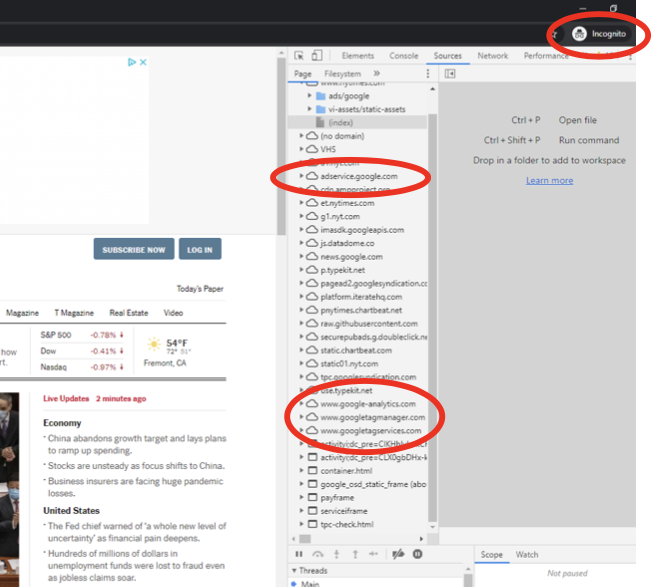Open the T Magazine section

click(x=74, y=313)
